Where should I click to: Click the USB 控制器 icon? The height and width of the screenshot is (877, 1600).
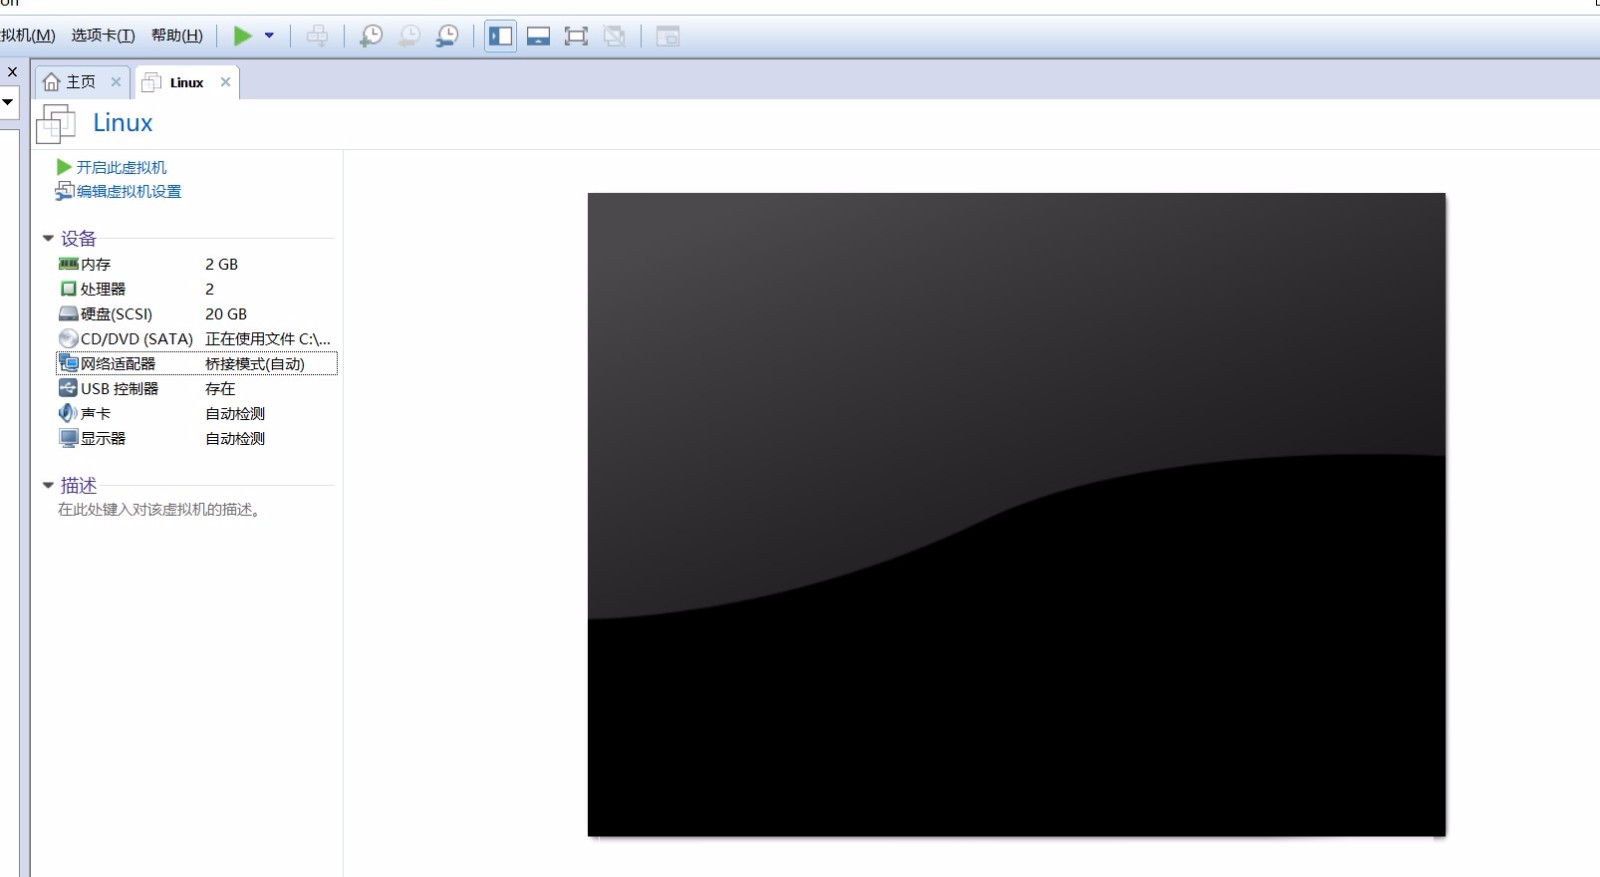(x=68, y=388)
